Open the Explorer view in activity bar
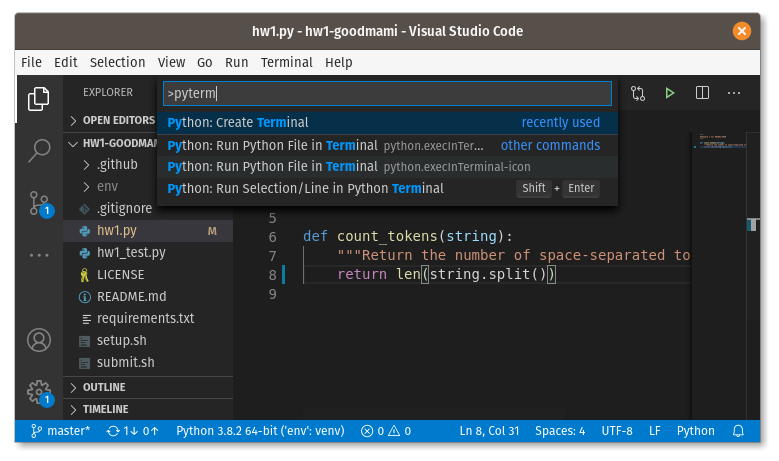Screen dimensions: 779x461 pyautogui.click(x=38, y=98)
